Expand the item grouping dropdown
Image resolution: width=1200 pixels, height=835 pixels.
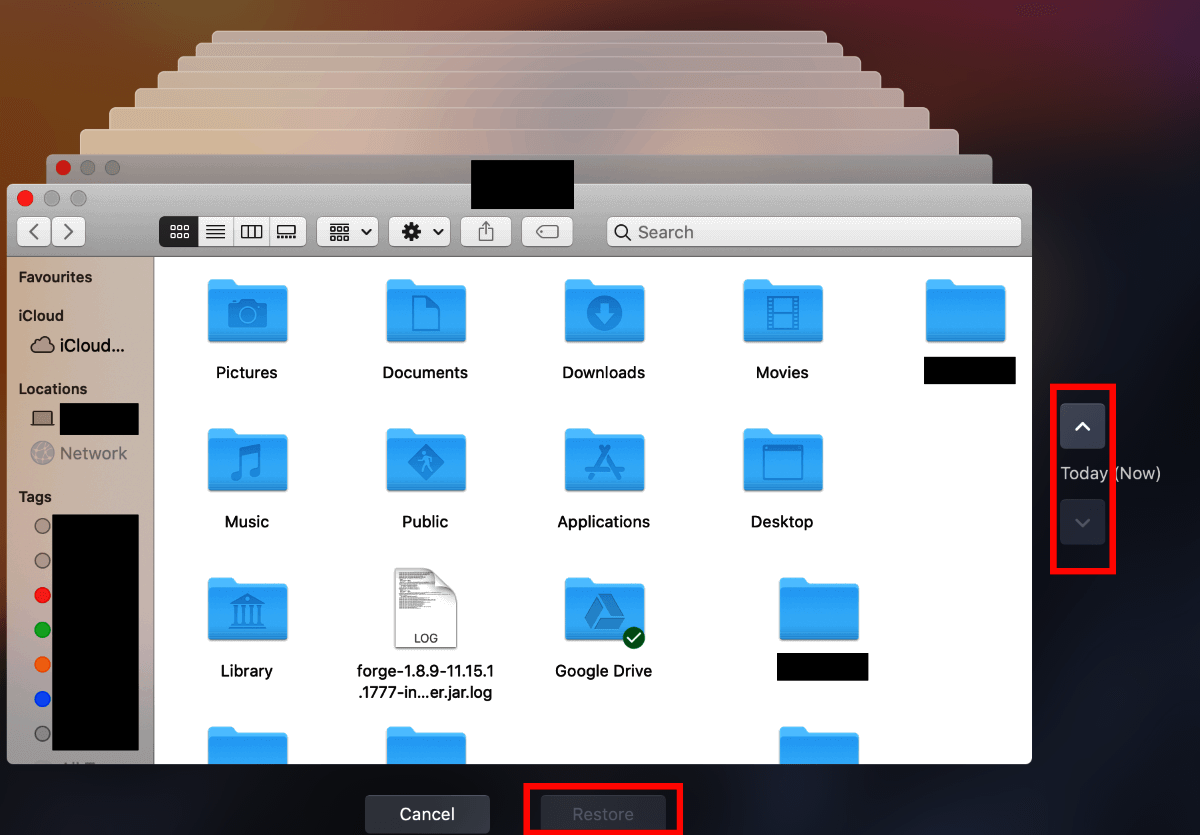[x=347, y=231]
